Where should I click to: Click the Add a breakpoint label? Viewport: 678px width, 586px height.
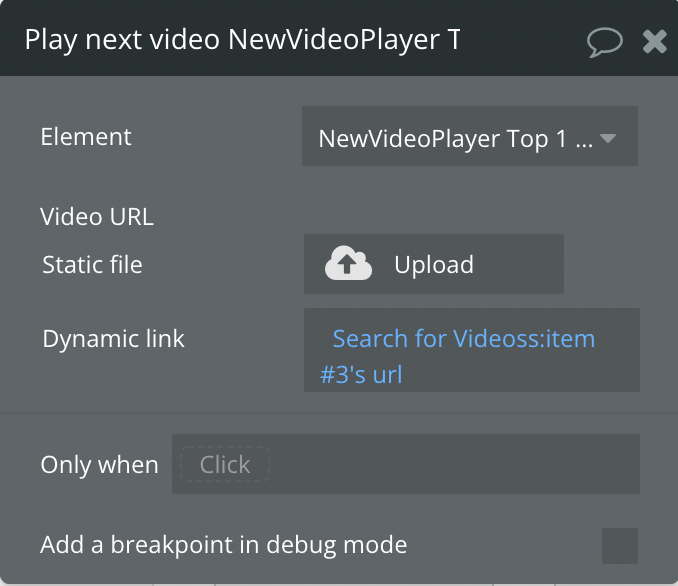pyautogui.click(x=224, y=544)
